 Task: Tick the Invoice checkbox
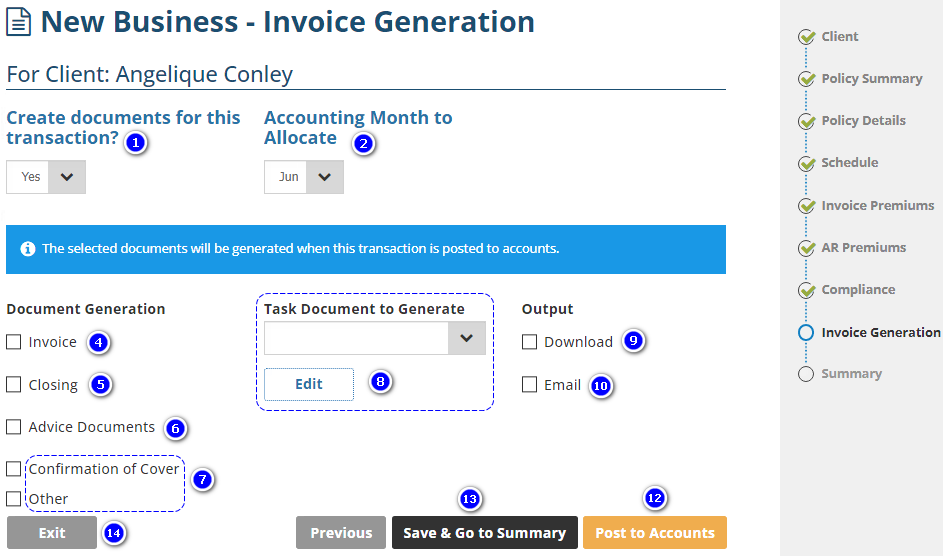click(x=14, y=342)
